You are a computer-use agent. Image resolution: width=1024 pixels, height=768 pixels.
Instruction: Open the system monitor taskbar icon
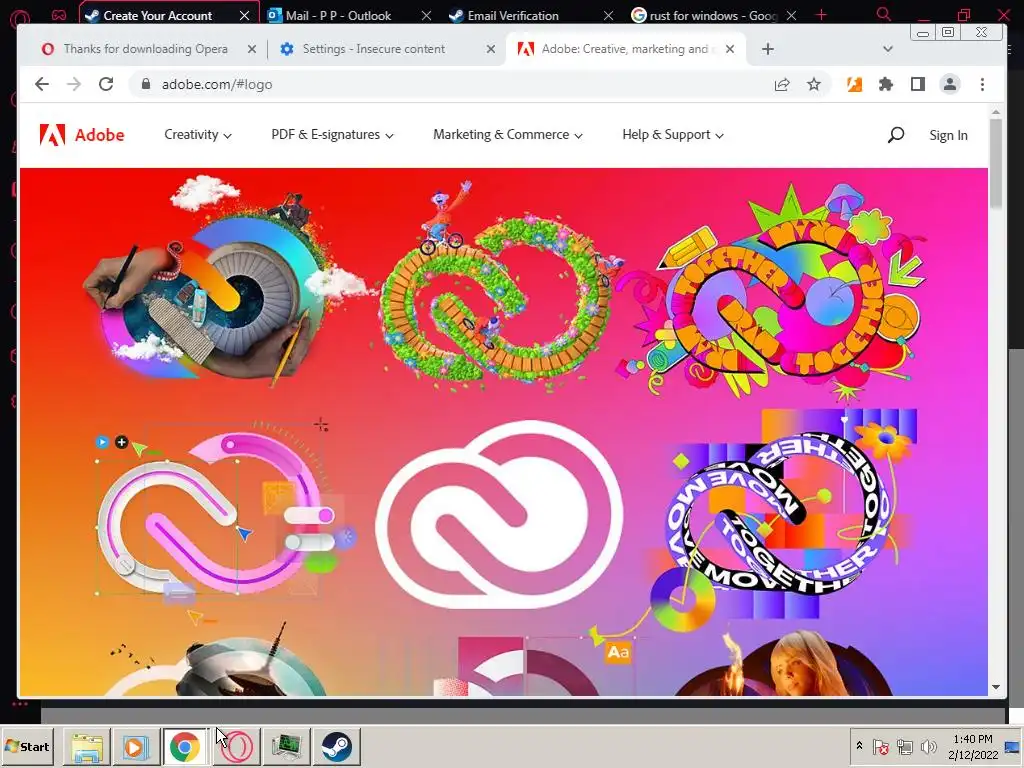pos(286,746)
